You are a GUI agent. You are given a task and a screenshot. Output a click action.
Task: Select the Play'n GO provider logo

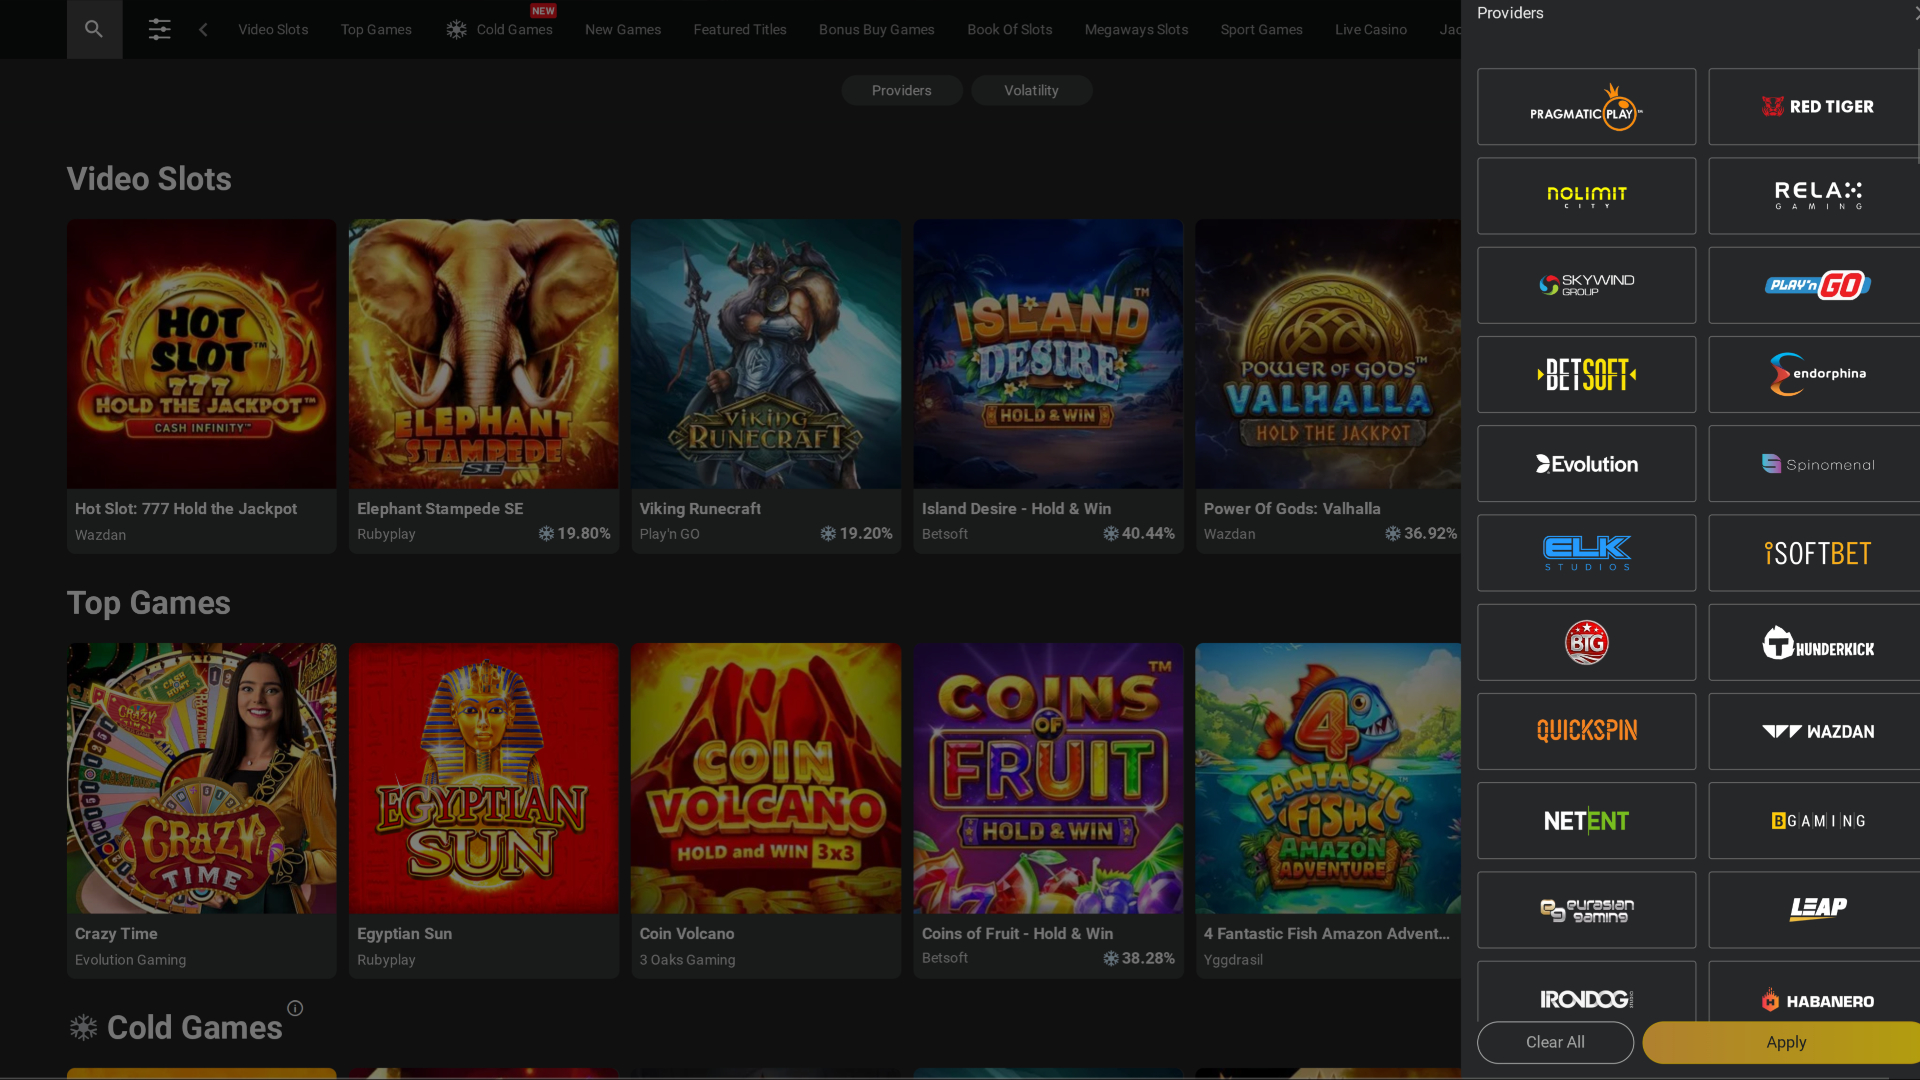[x=1818, y=285]
